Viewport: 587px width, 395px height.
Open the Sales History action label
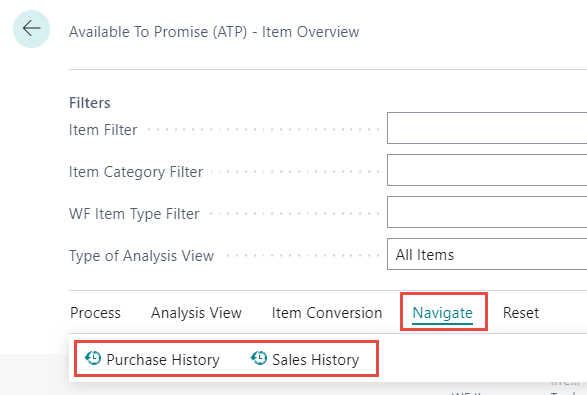click(316, 360)
